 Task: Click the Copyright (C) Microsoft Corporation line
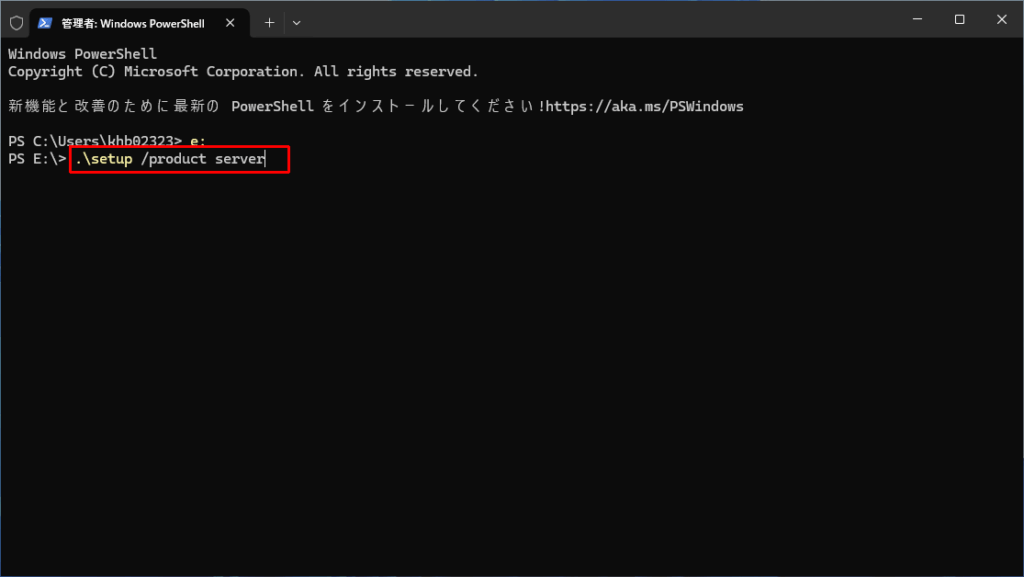(243, 72)
